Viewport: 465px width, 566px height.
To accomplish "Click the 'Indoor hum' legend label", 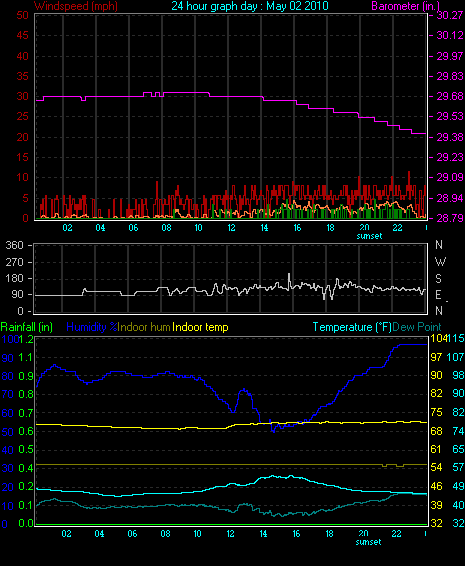I will (144, 327).
